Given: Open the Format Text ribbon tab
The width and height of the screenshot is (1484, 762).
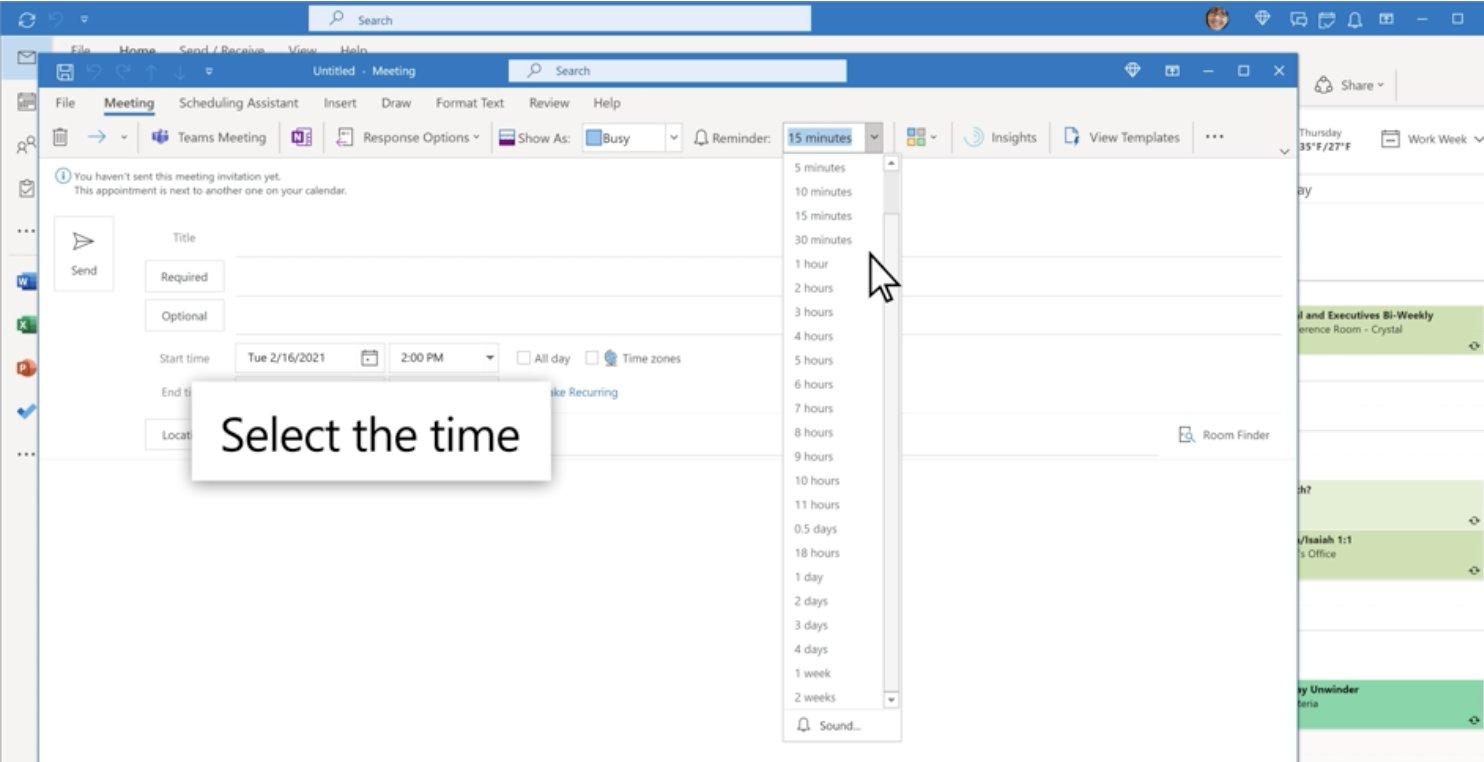Looking at the screenshot, I should [467, 102].
